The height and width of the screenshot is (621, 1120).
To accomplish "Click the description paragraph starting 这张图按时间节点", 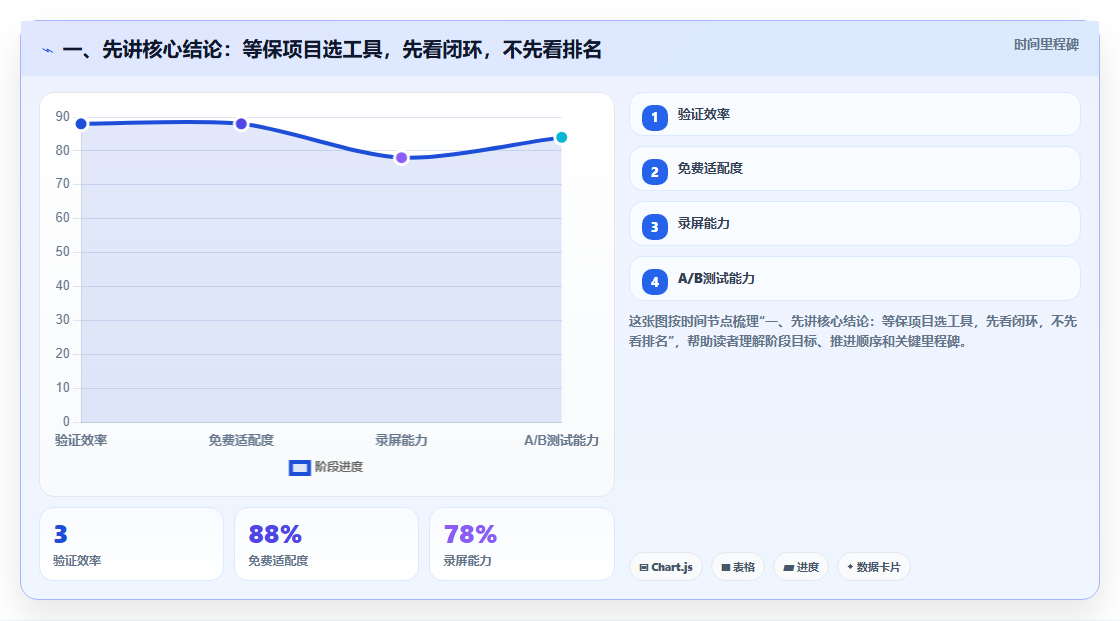I will 853,331.
